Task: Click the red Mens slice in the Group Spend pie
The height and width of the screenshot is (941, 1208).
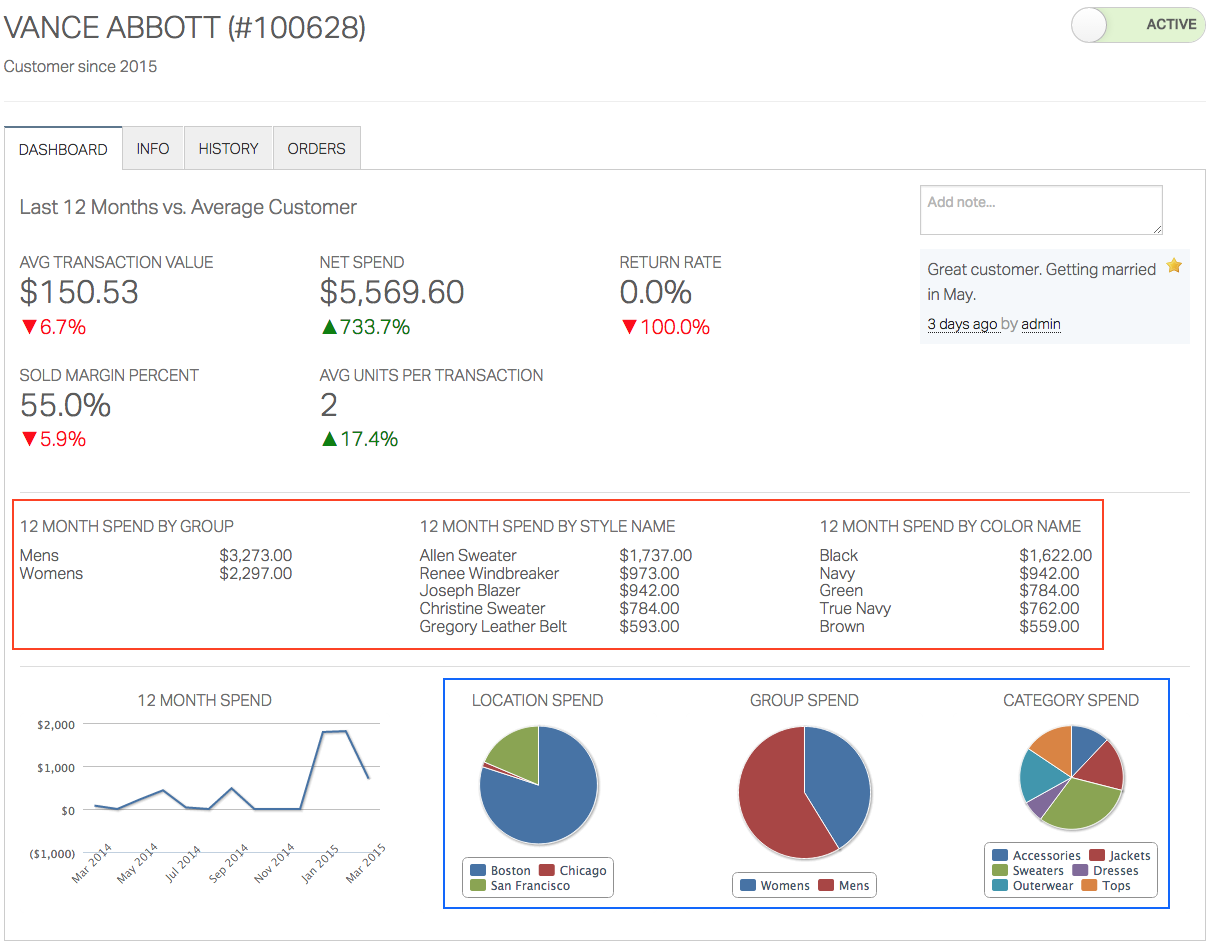Action: pyautogui.click(x=770, y=790)
